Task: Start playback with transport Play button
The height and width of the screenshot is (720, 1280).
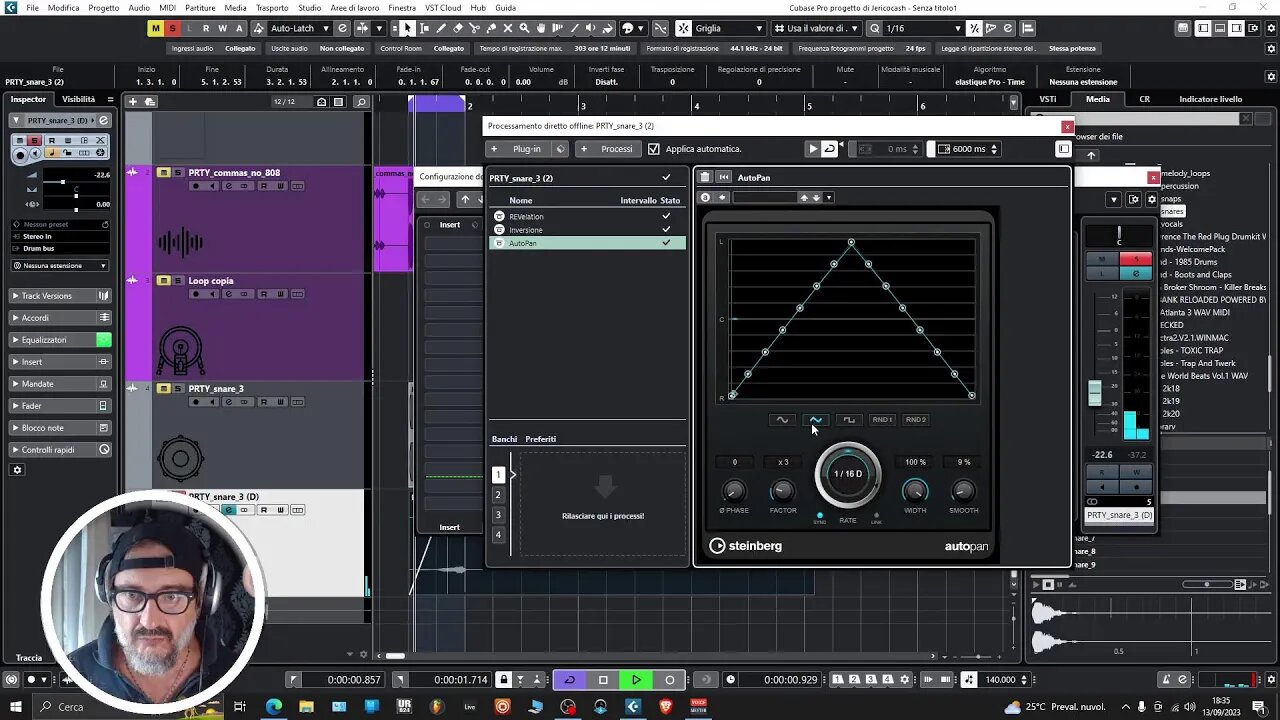Action: [636, 680]
